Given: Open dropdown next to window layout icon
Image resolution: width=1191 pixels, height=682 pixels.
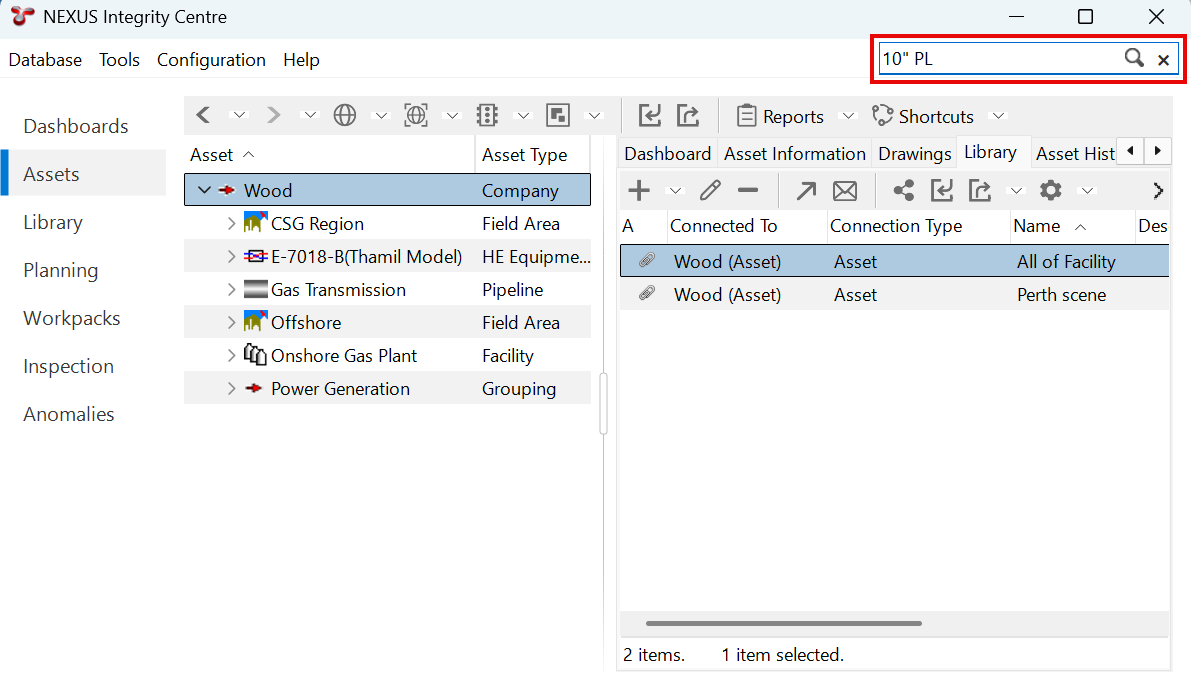Looking at the screenshot, I should pos(595,116).
